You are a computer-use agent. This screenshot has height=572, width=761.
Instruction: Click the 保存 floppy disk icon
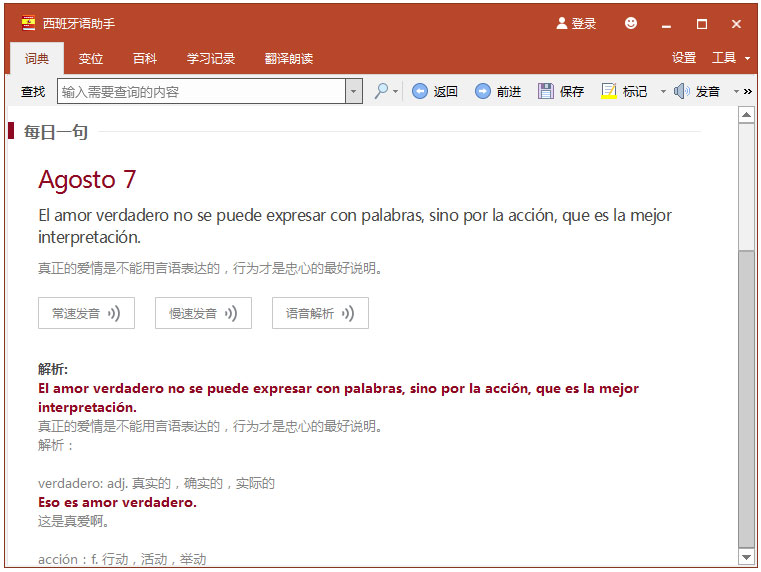click(x=546, y=91)
